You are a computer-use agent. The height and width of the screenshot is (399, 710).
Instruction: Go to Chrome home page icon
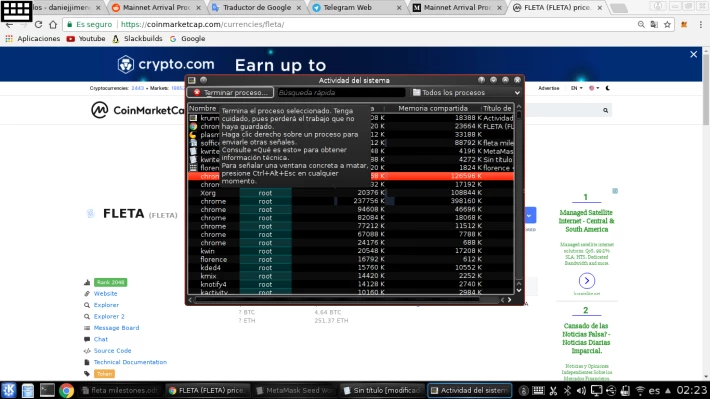point(53,24)
